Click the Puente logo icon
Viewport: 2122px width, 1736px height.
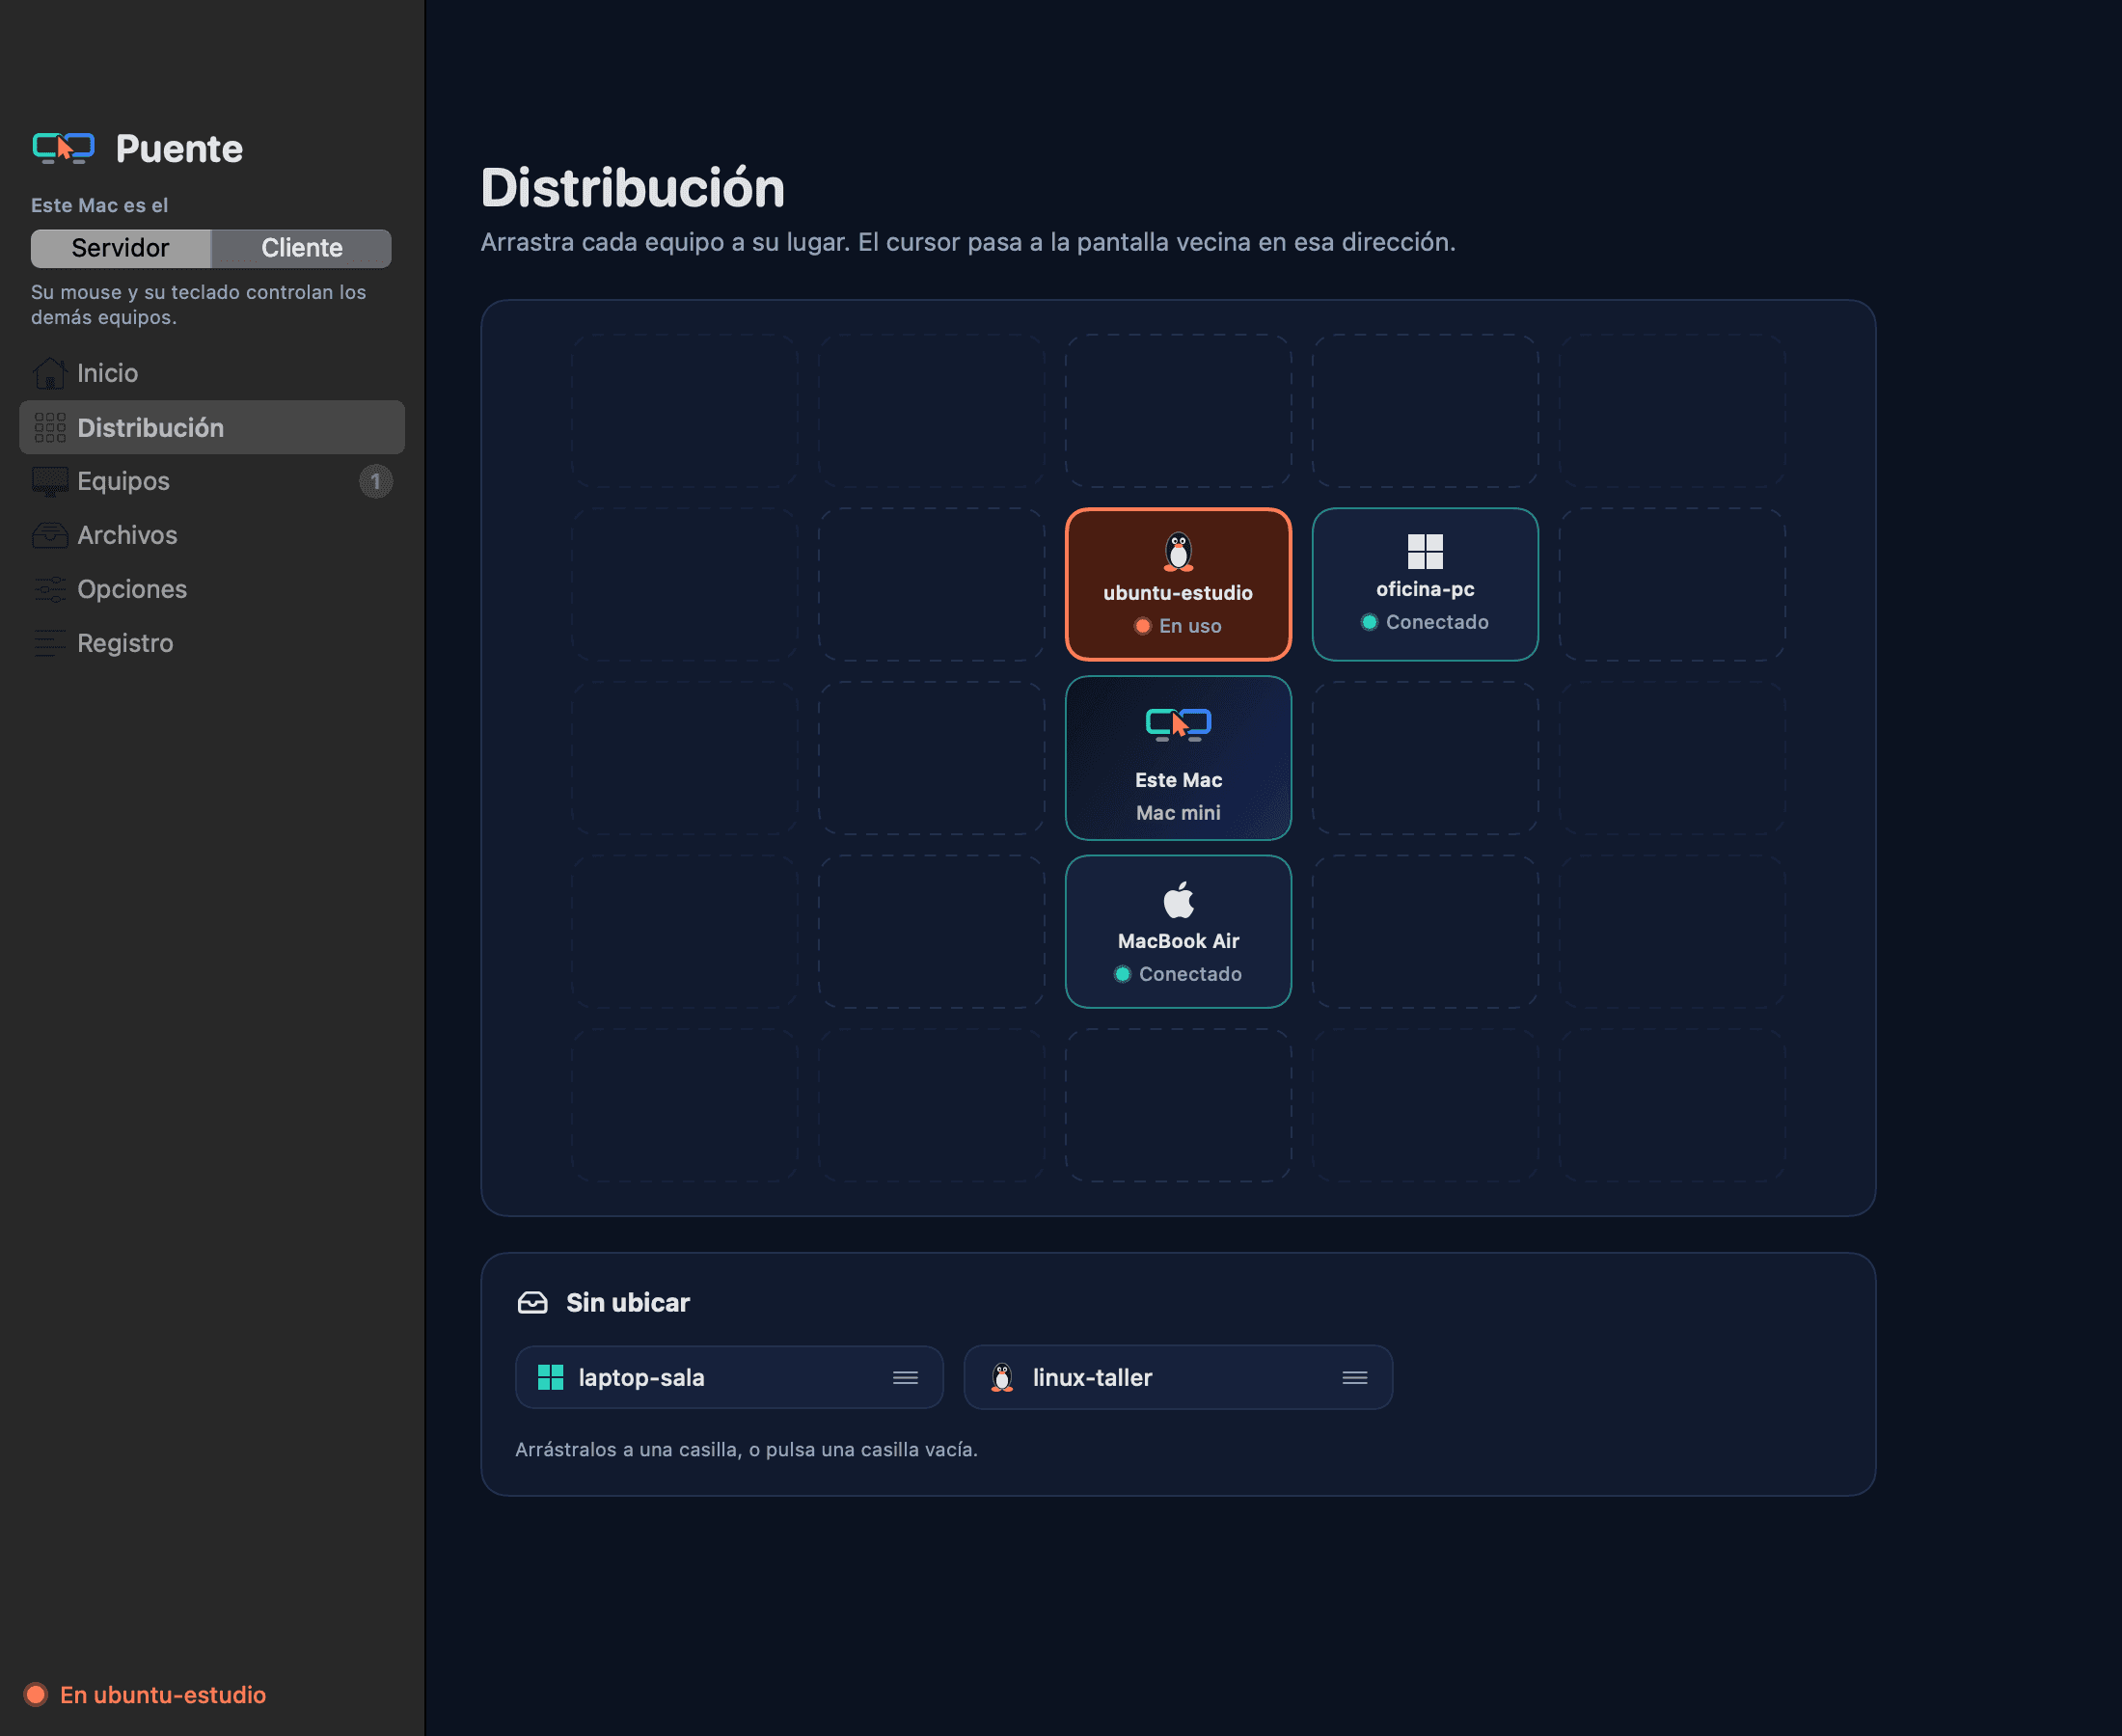pyautogui.click(x=63, y=148)
